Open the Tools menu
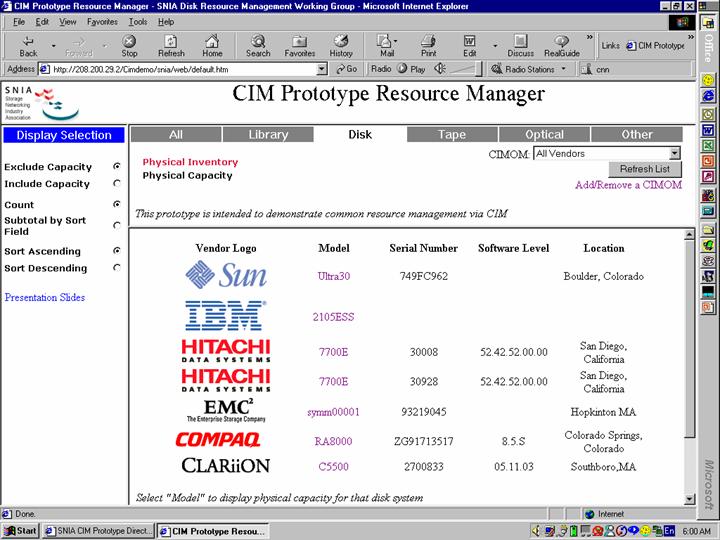Viewport: 720px width, 540px height. [x=138, y=22]
